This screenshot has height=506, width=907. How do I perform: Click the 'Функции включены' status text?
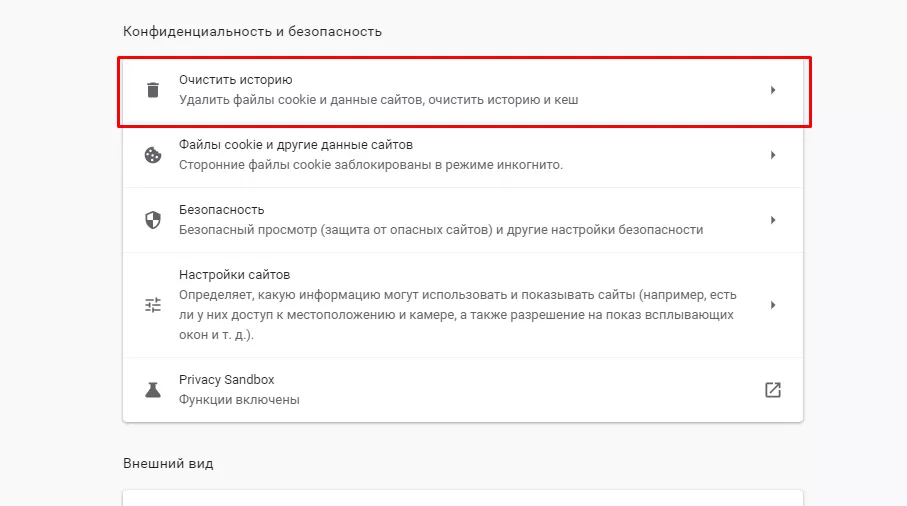pyautogui.click(x=239, y=400)
